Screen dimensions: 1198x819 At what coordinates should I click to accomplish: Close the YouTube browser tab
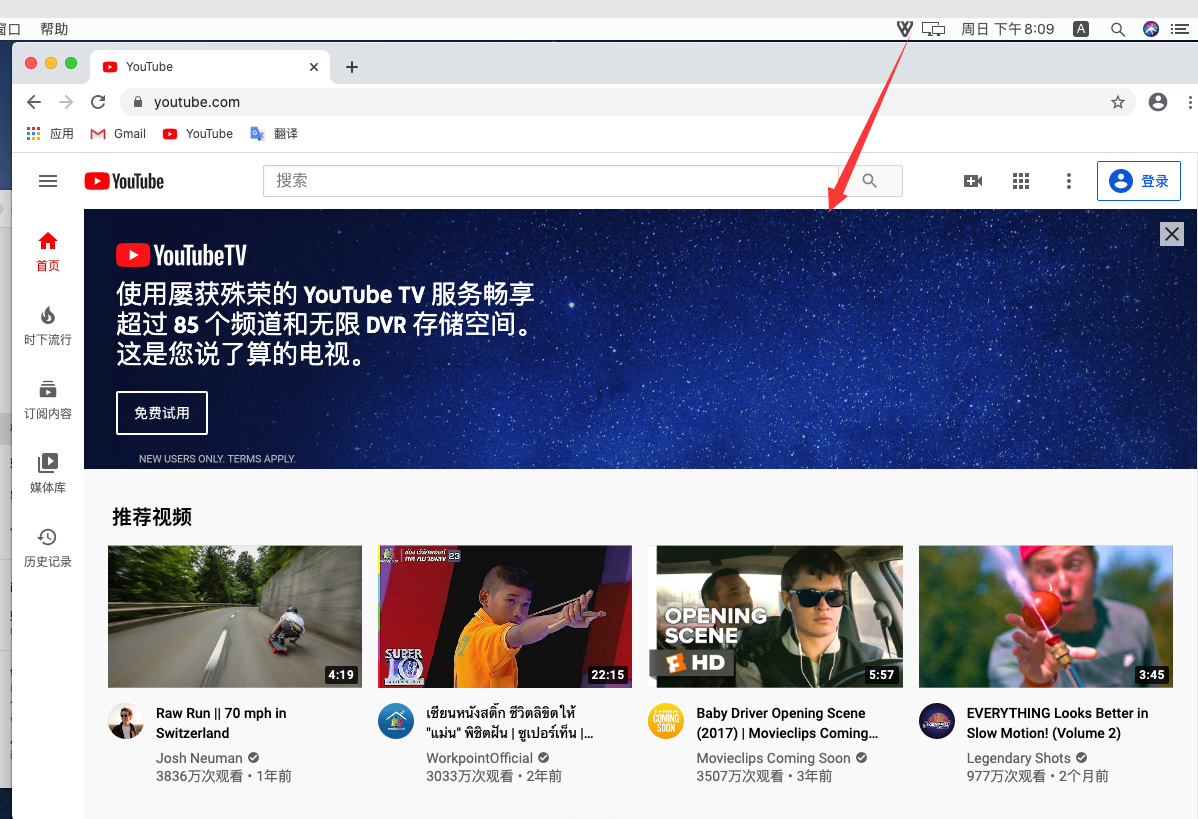pos(314,67)
